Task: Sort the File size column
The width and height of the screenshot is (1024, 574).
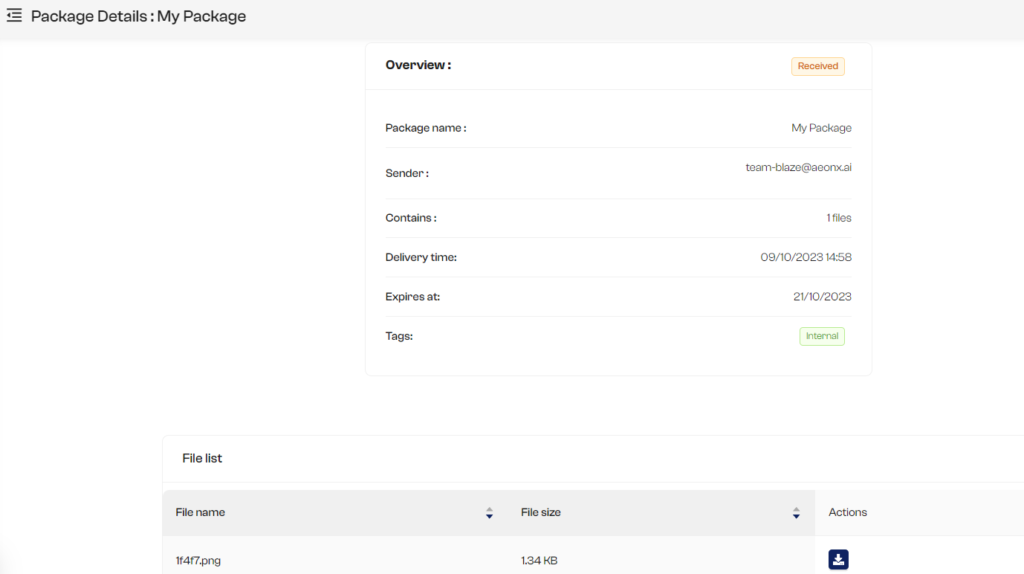Action: pyautogui.click(x=796, y=513)
